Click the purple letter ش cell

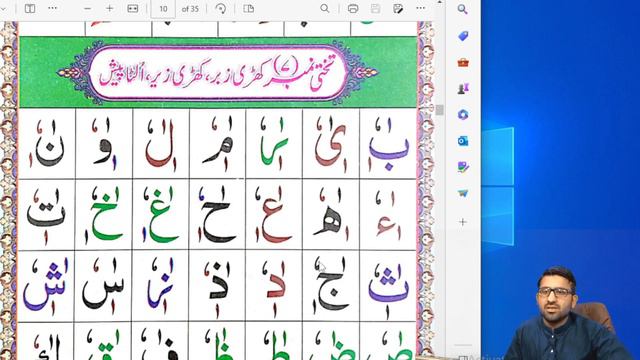[47, 286]
